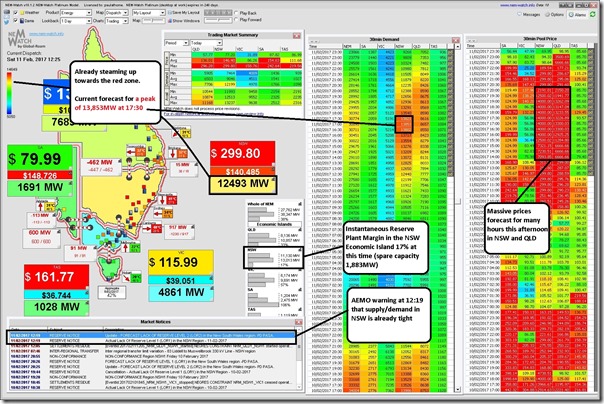
Task: Click the TAS $161.77 price box
Action: 56,277
